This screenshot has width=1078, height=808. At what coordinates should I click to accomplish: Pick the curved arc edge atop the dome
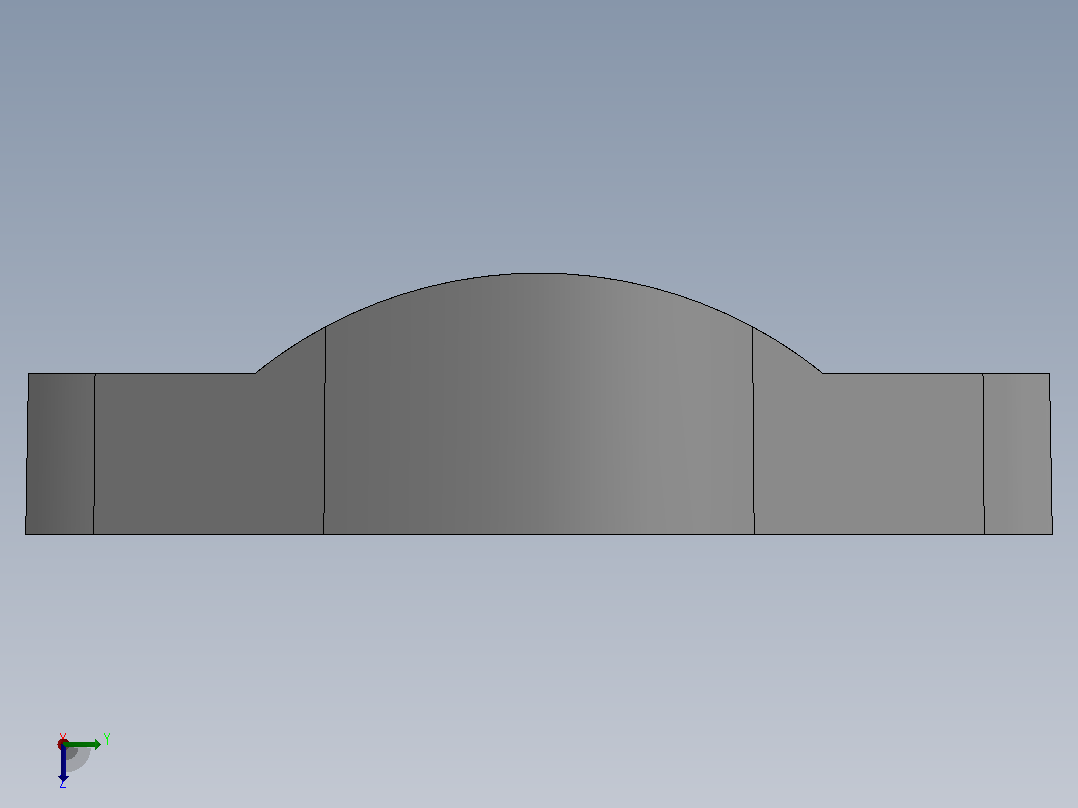pyautogui.click(x=539, y=274)
